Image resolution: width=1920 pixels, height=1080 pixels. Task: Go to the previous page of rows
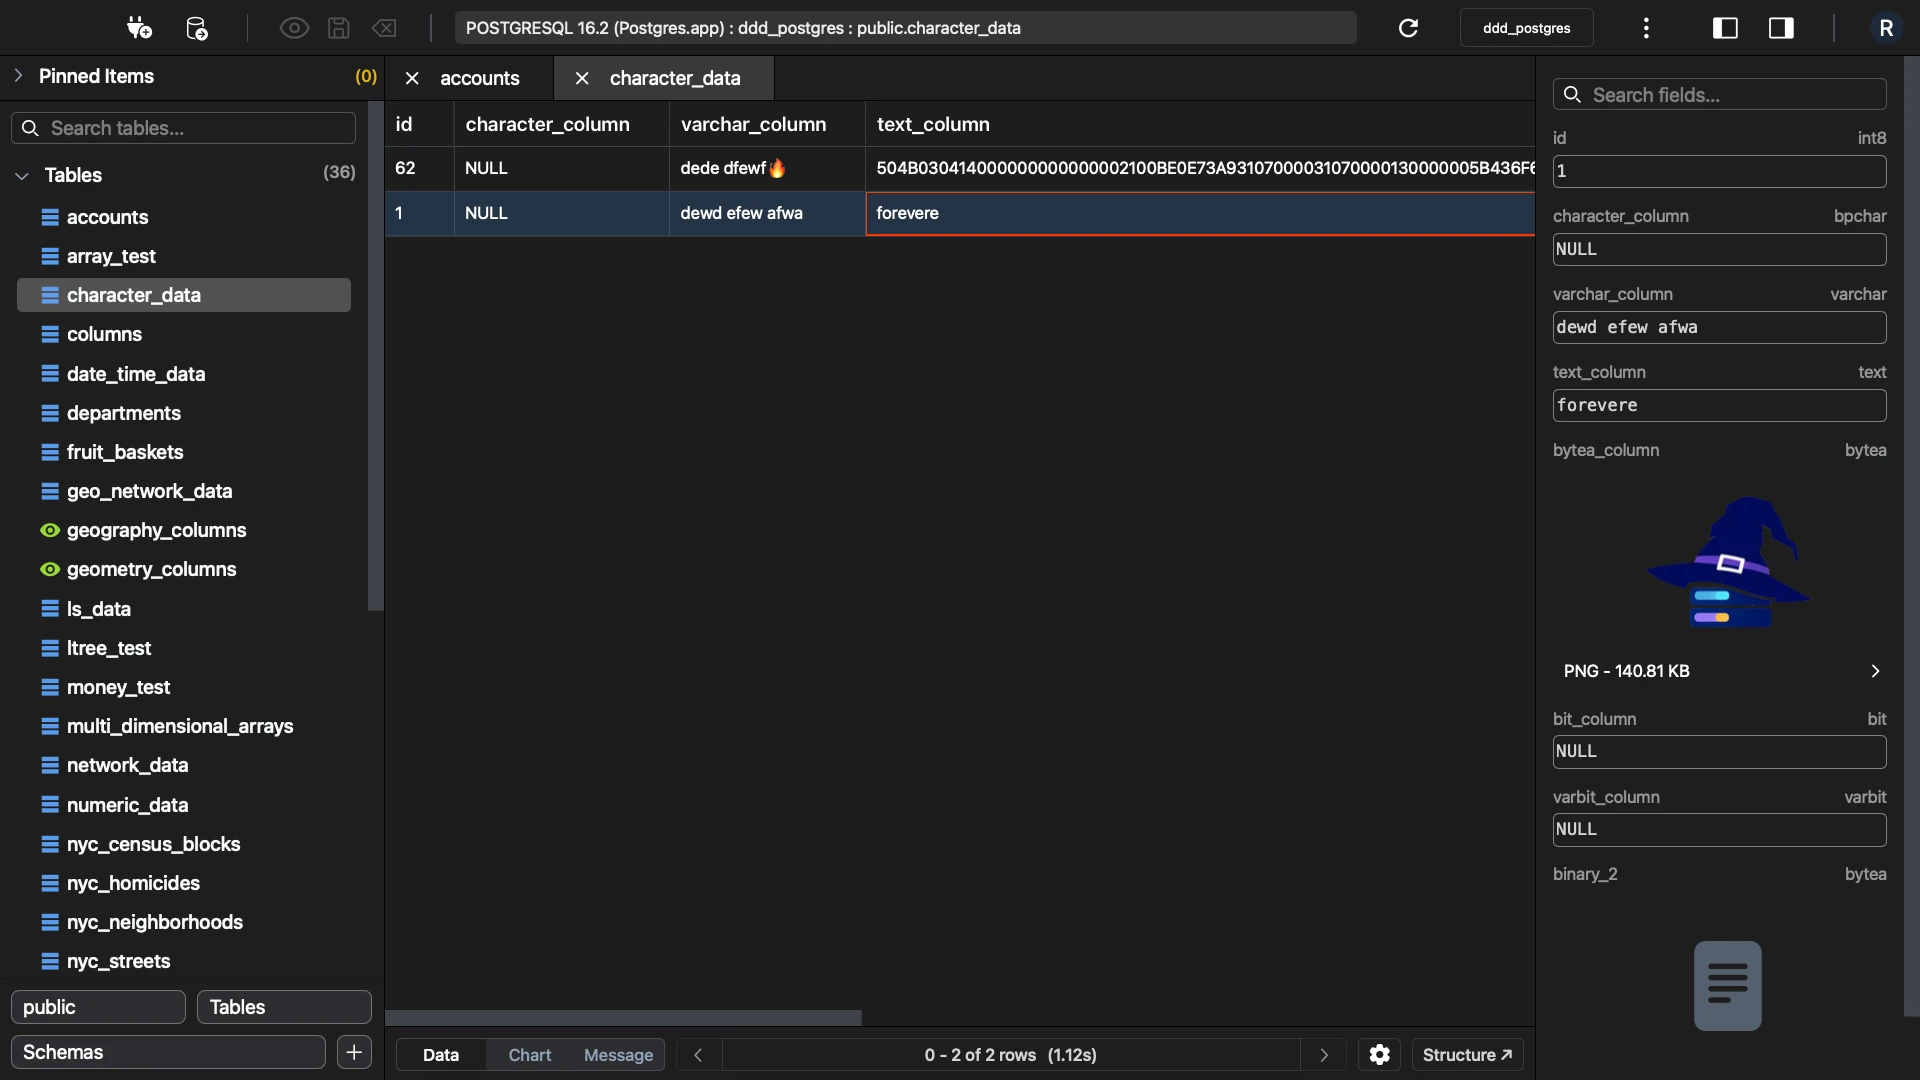coord(699,1055)
